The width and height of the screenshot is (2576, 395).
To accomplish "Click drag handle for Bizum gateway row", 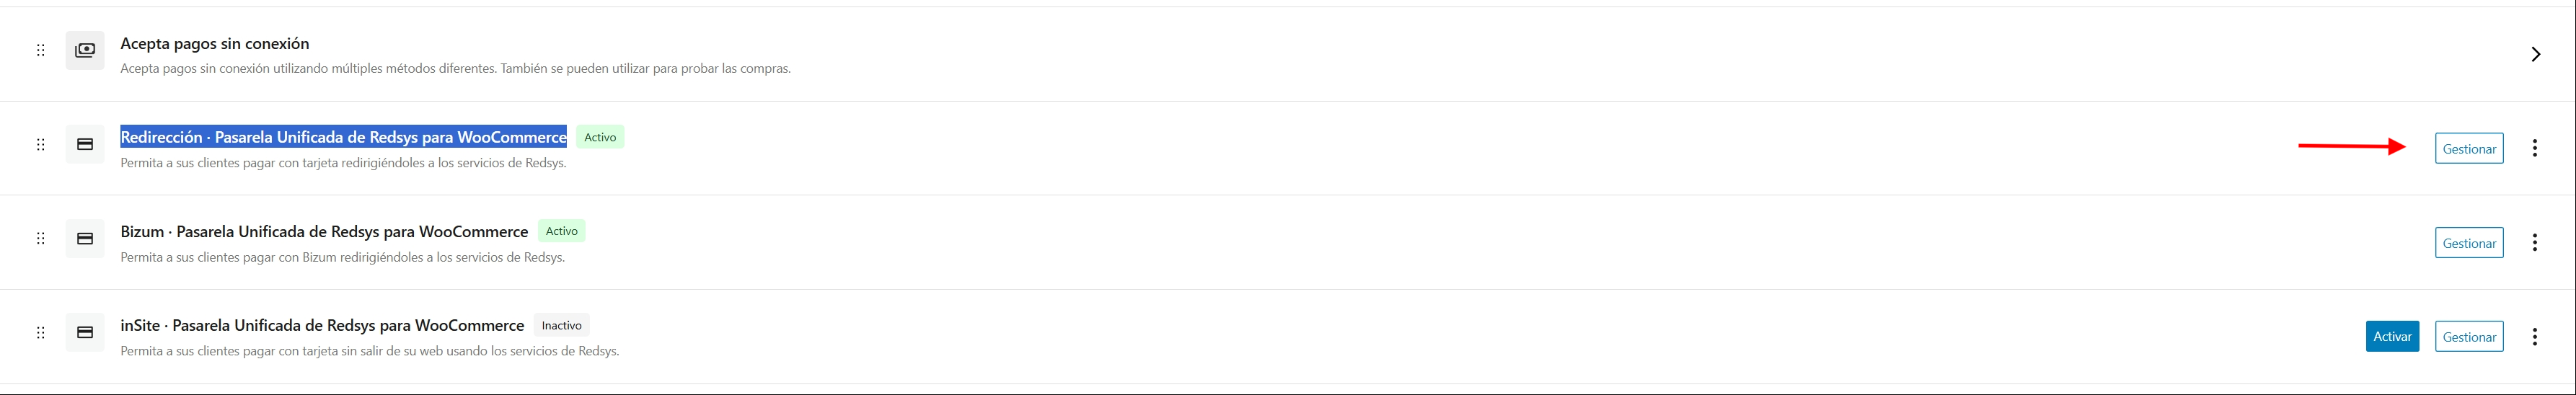I will 41,238.
